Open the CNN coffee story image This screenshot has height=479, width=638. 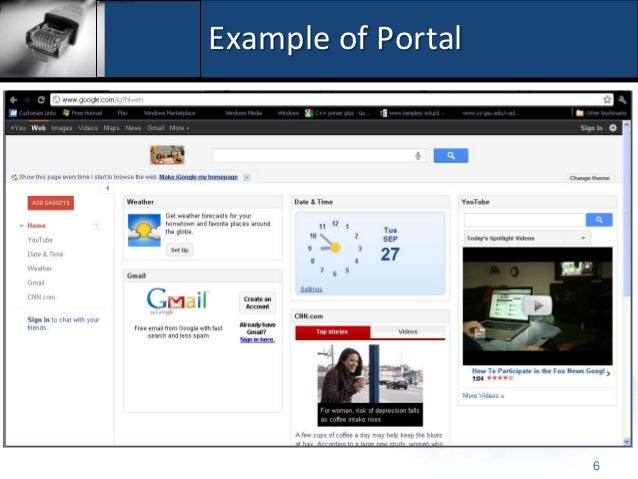coord(370,385)
